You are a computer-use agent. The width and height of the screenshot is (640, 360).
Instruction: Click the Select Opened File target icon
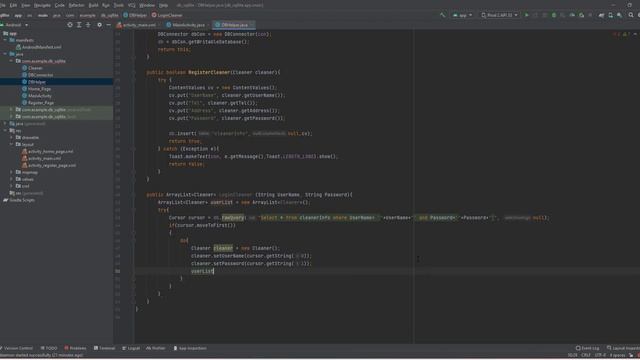coord(70,25)
